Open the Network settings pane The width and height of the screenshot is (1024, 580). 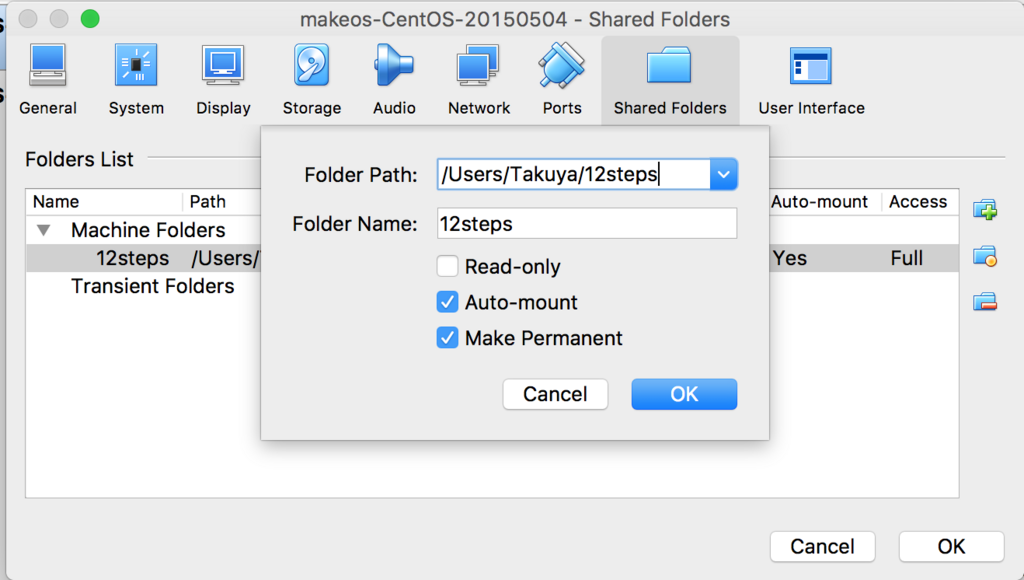point(479,80)
